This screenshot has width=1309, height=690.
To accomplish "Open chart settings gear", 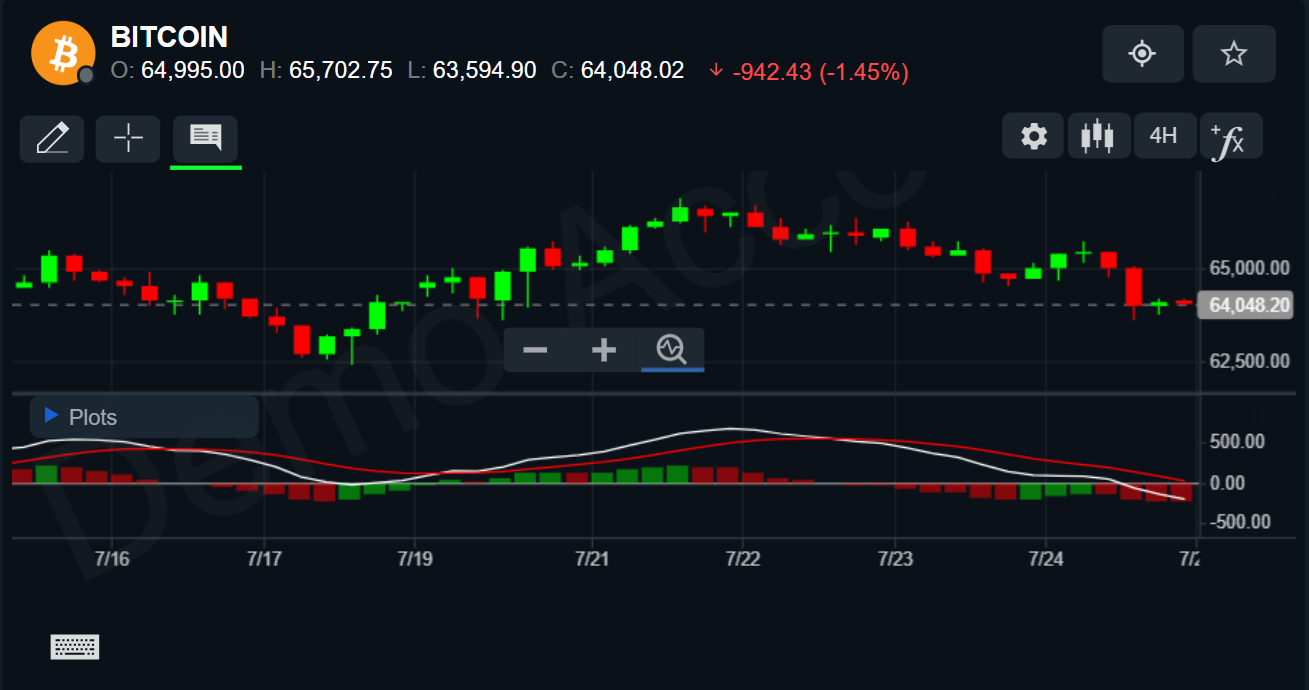I will [1034, 136].
